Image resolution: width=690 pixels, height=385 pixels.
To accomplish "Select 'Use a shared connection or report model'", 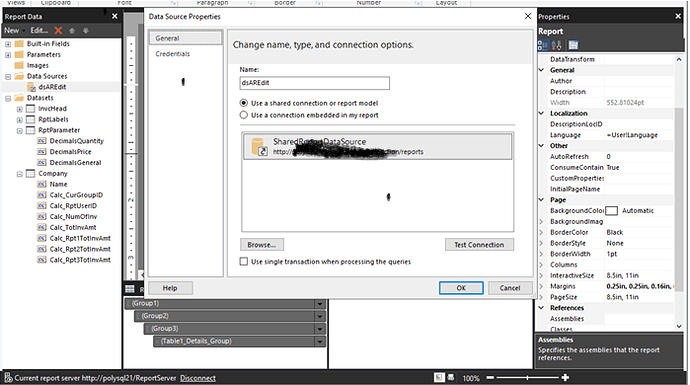I will point(244,103).
